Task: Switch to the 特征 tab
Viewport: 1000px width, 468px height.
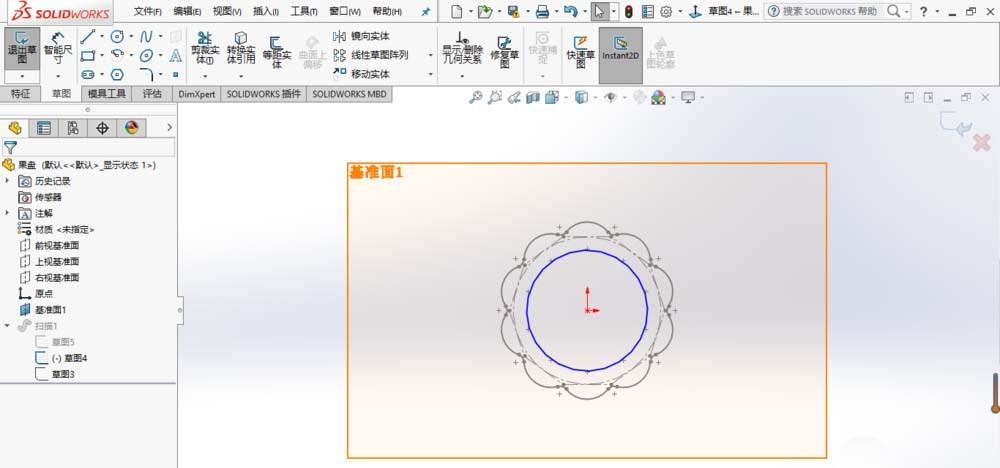Action: 20,94
